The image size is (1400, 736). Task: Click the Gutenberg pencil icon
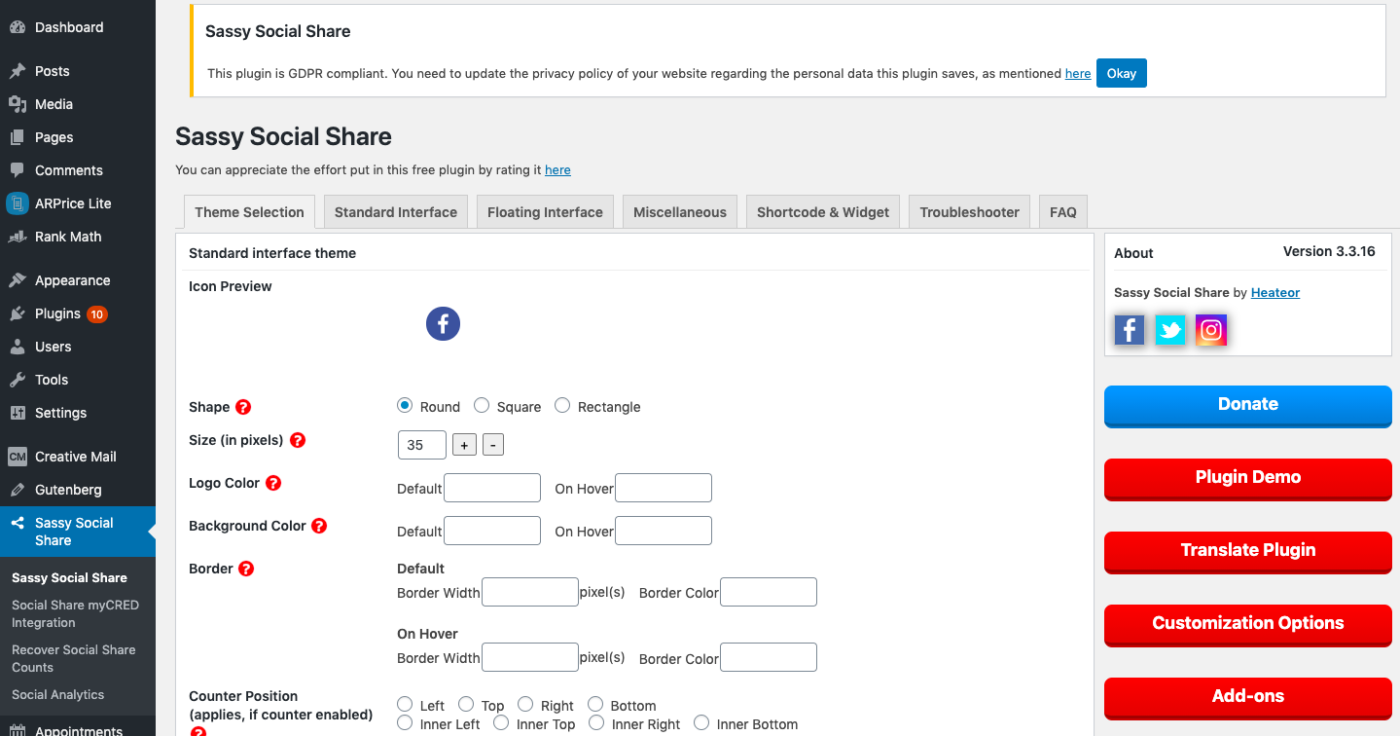coord(17,490)
